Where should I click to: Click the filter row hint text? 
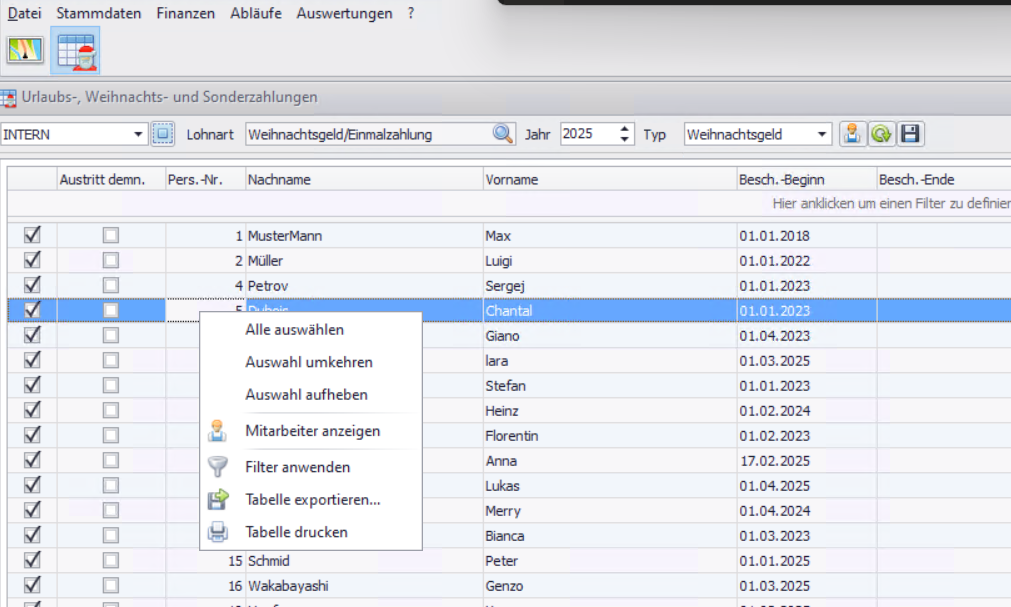coord(891,204)
